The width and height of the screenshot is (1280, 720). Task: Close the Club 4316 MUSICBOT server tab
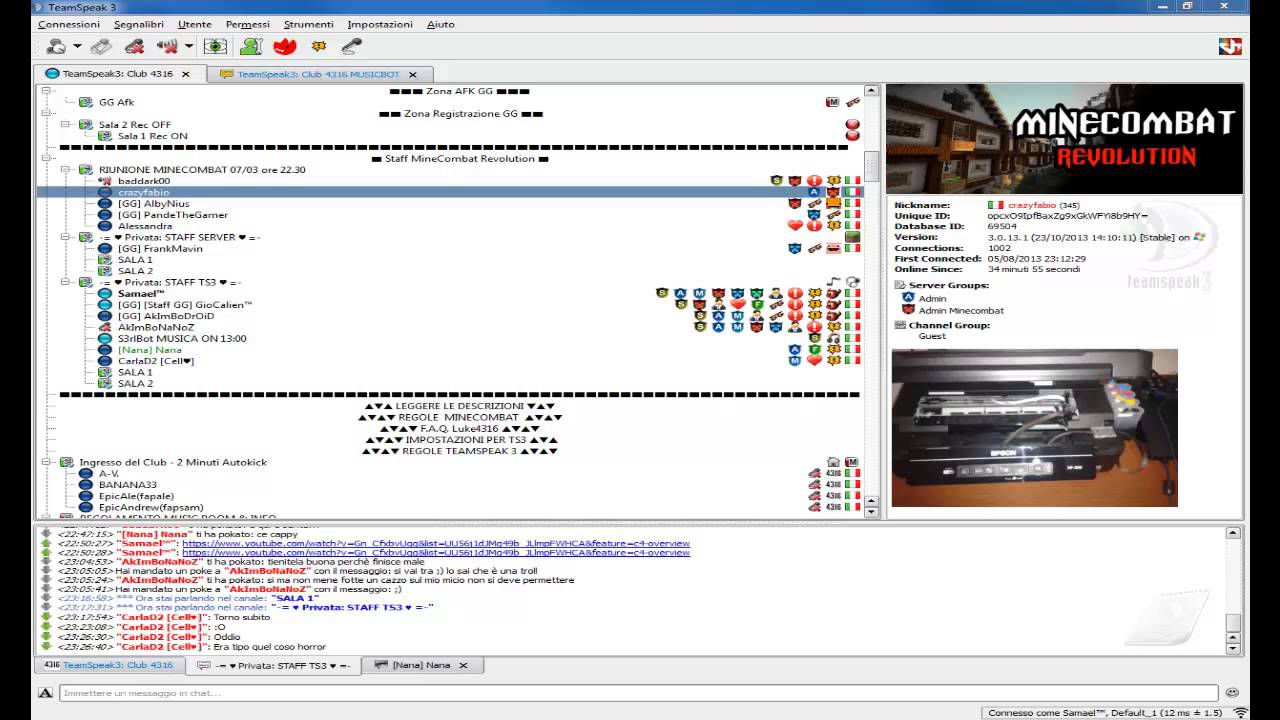[413, 74]
